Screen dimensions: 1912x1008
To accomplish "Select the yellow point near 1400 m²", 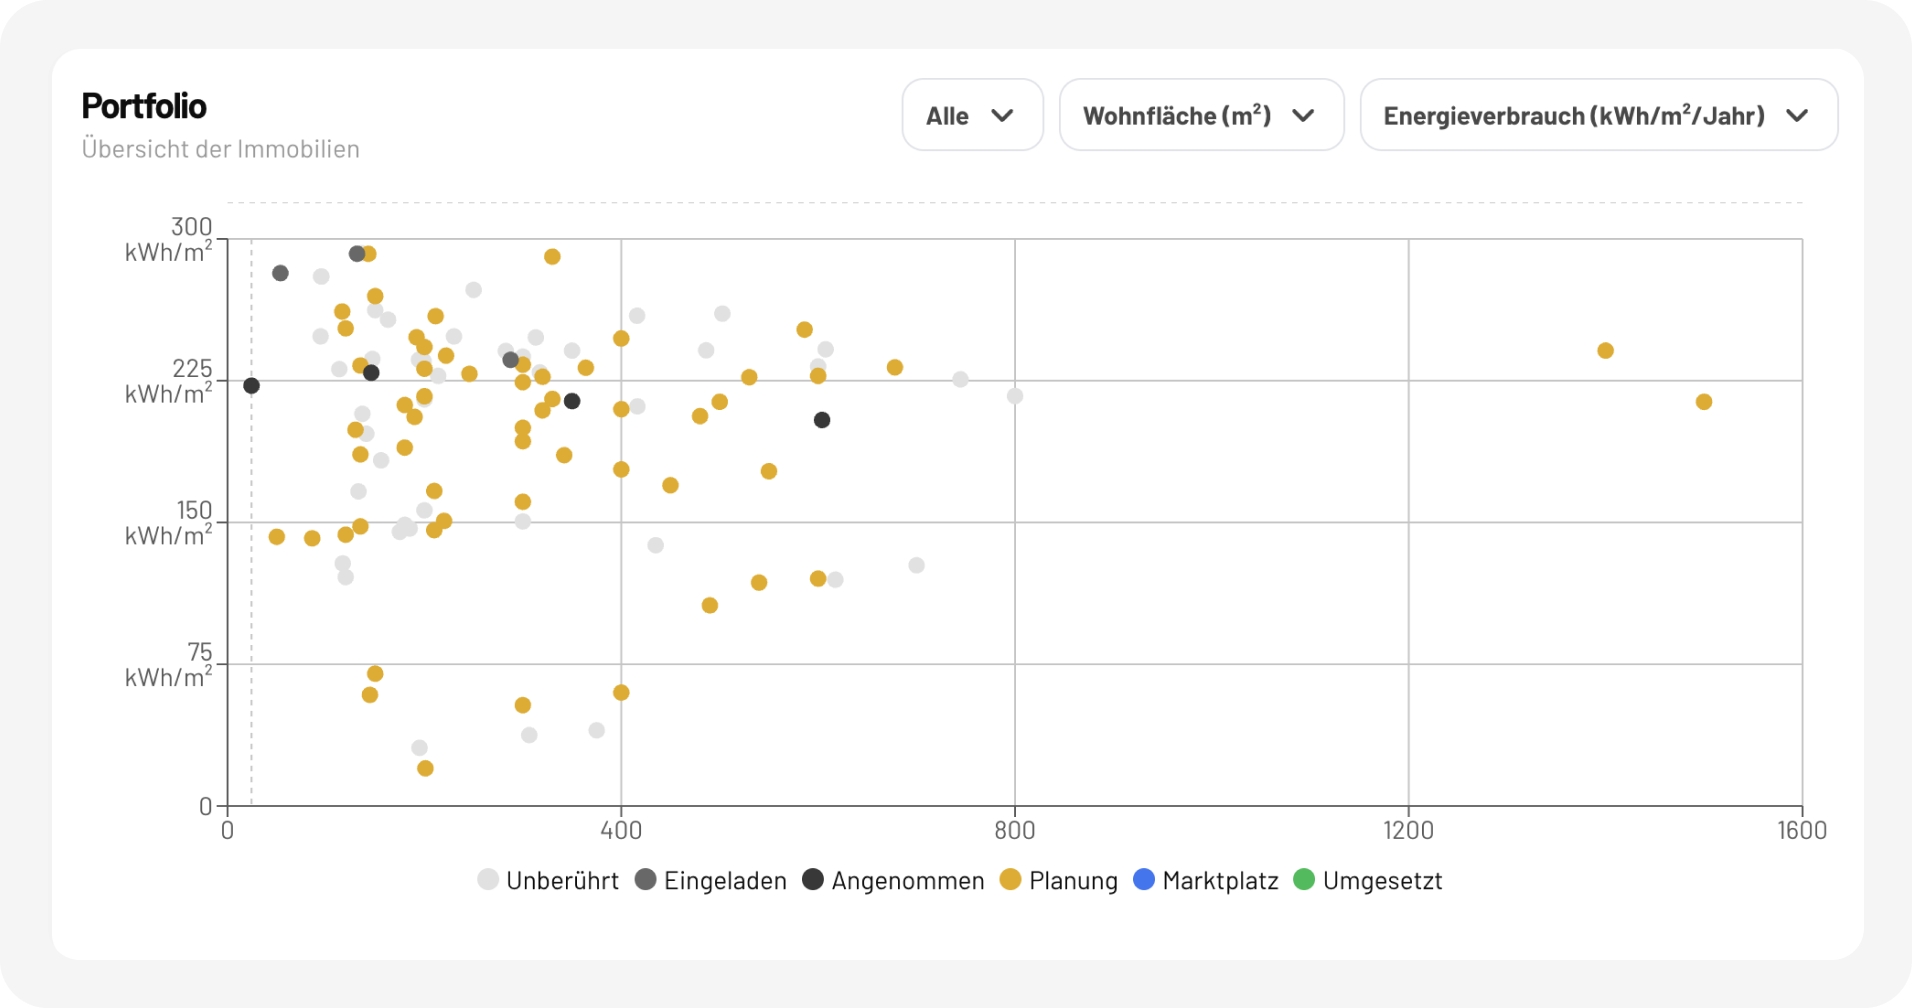I will (x=1605, y=351).
